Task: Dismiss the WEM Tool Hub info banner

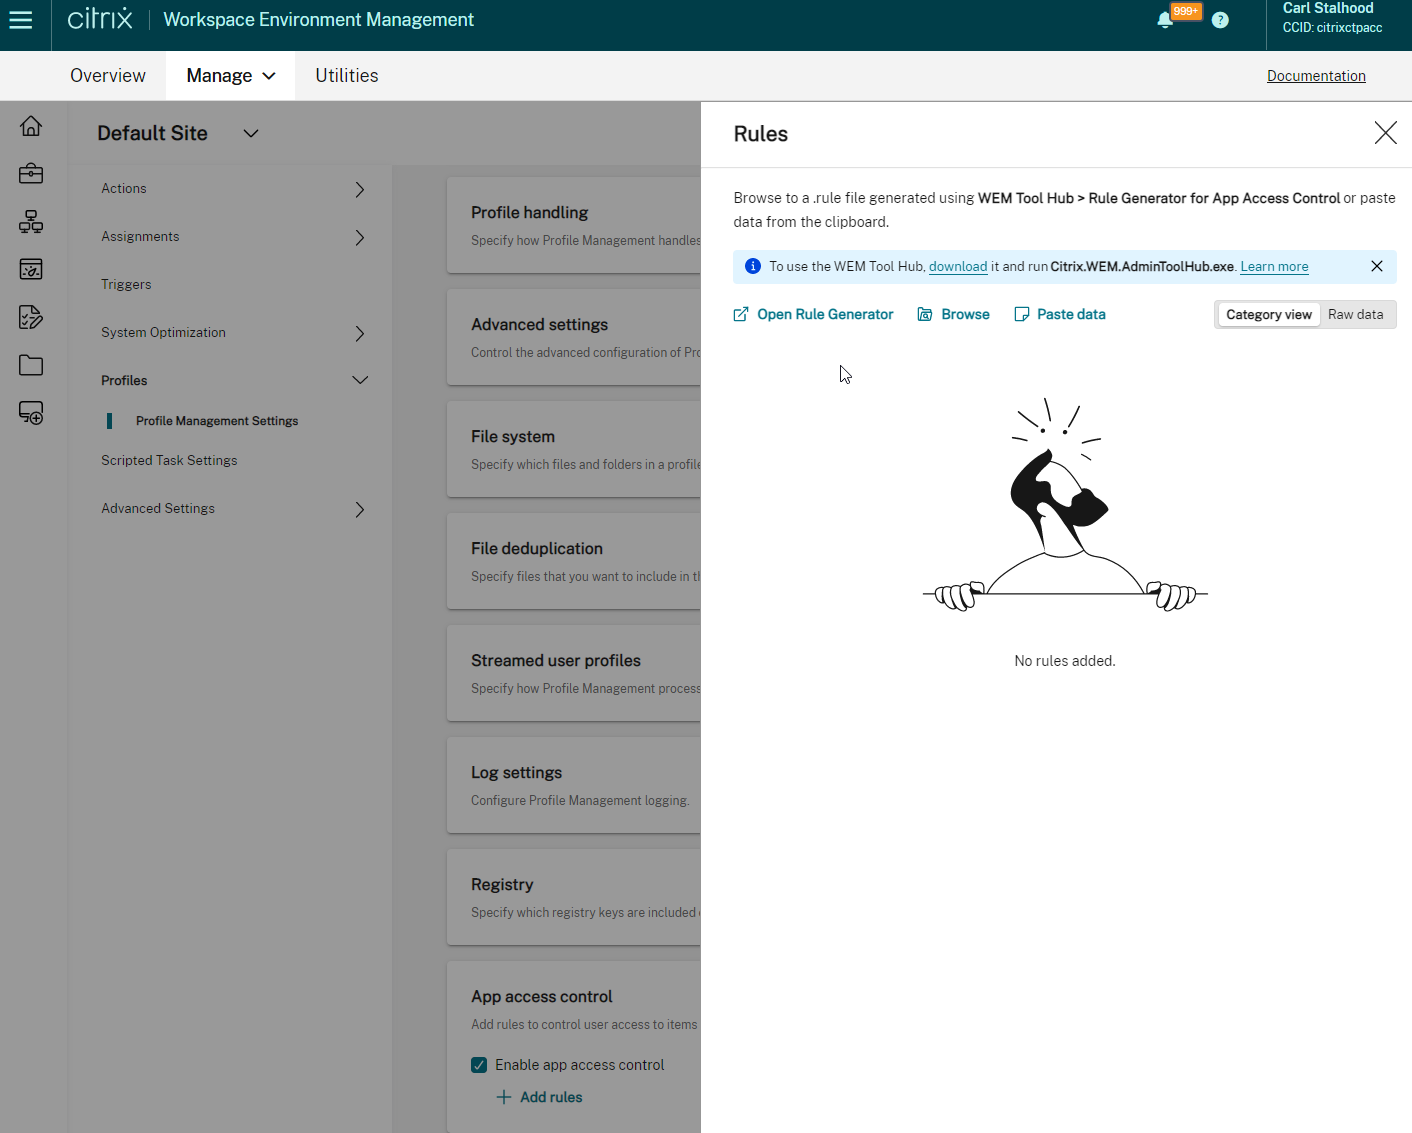Action: (x=1377, y=266)
